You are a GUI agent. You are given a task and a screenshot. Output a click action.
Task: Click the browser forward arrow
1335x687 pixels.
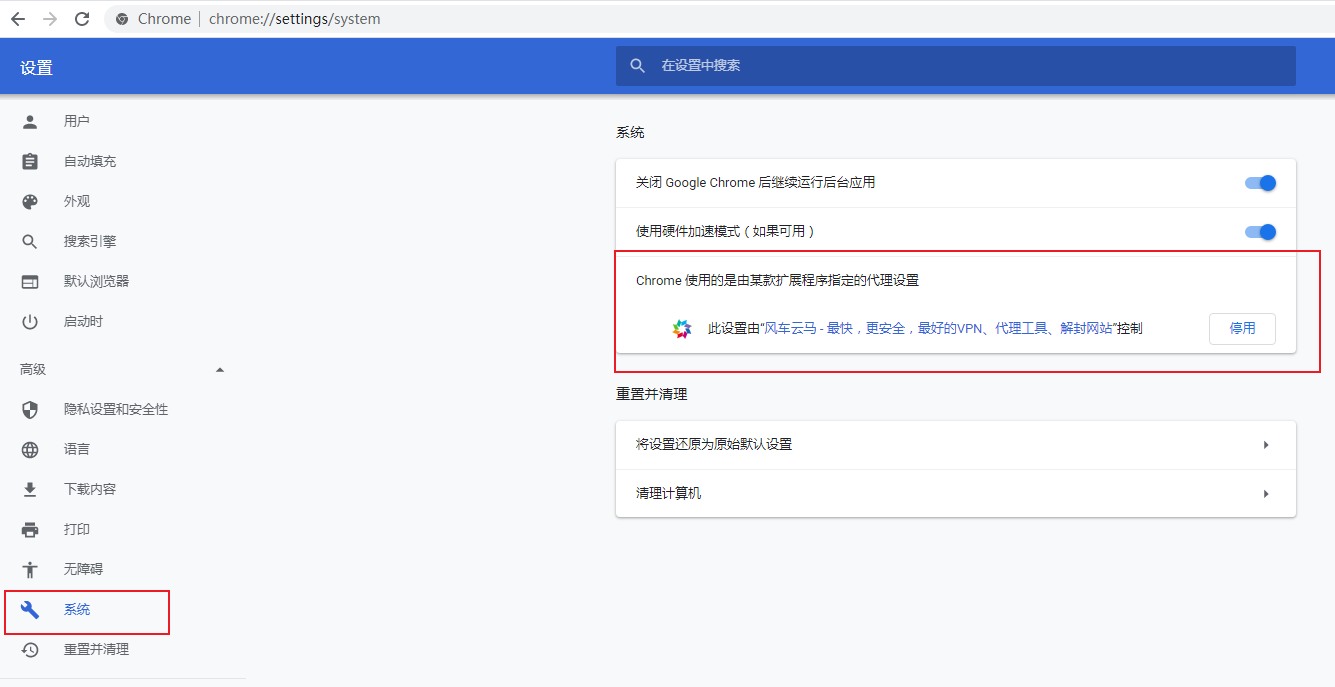click(50, 19)
